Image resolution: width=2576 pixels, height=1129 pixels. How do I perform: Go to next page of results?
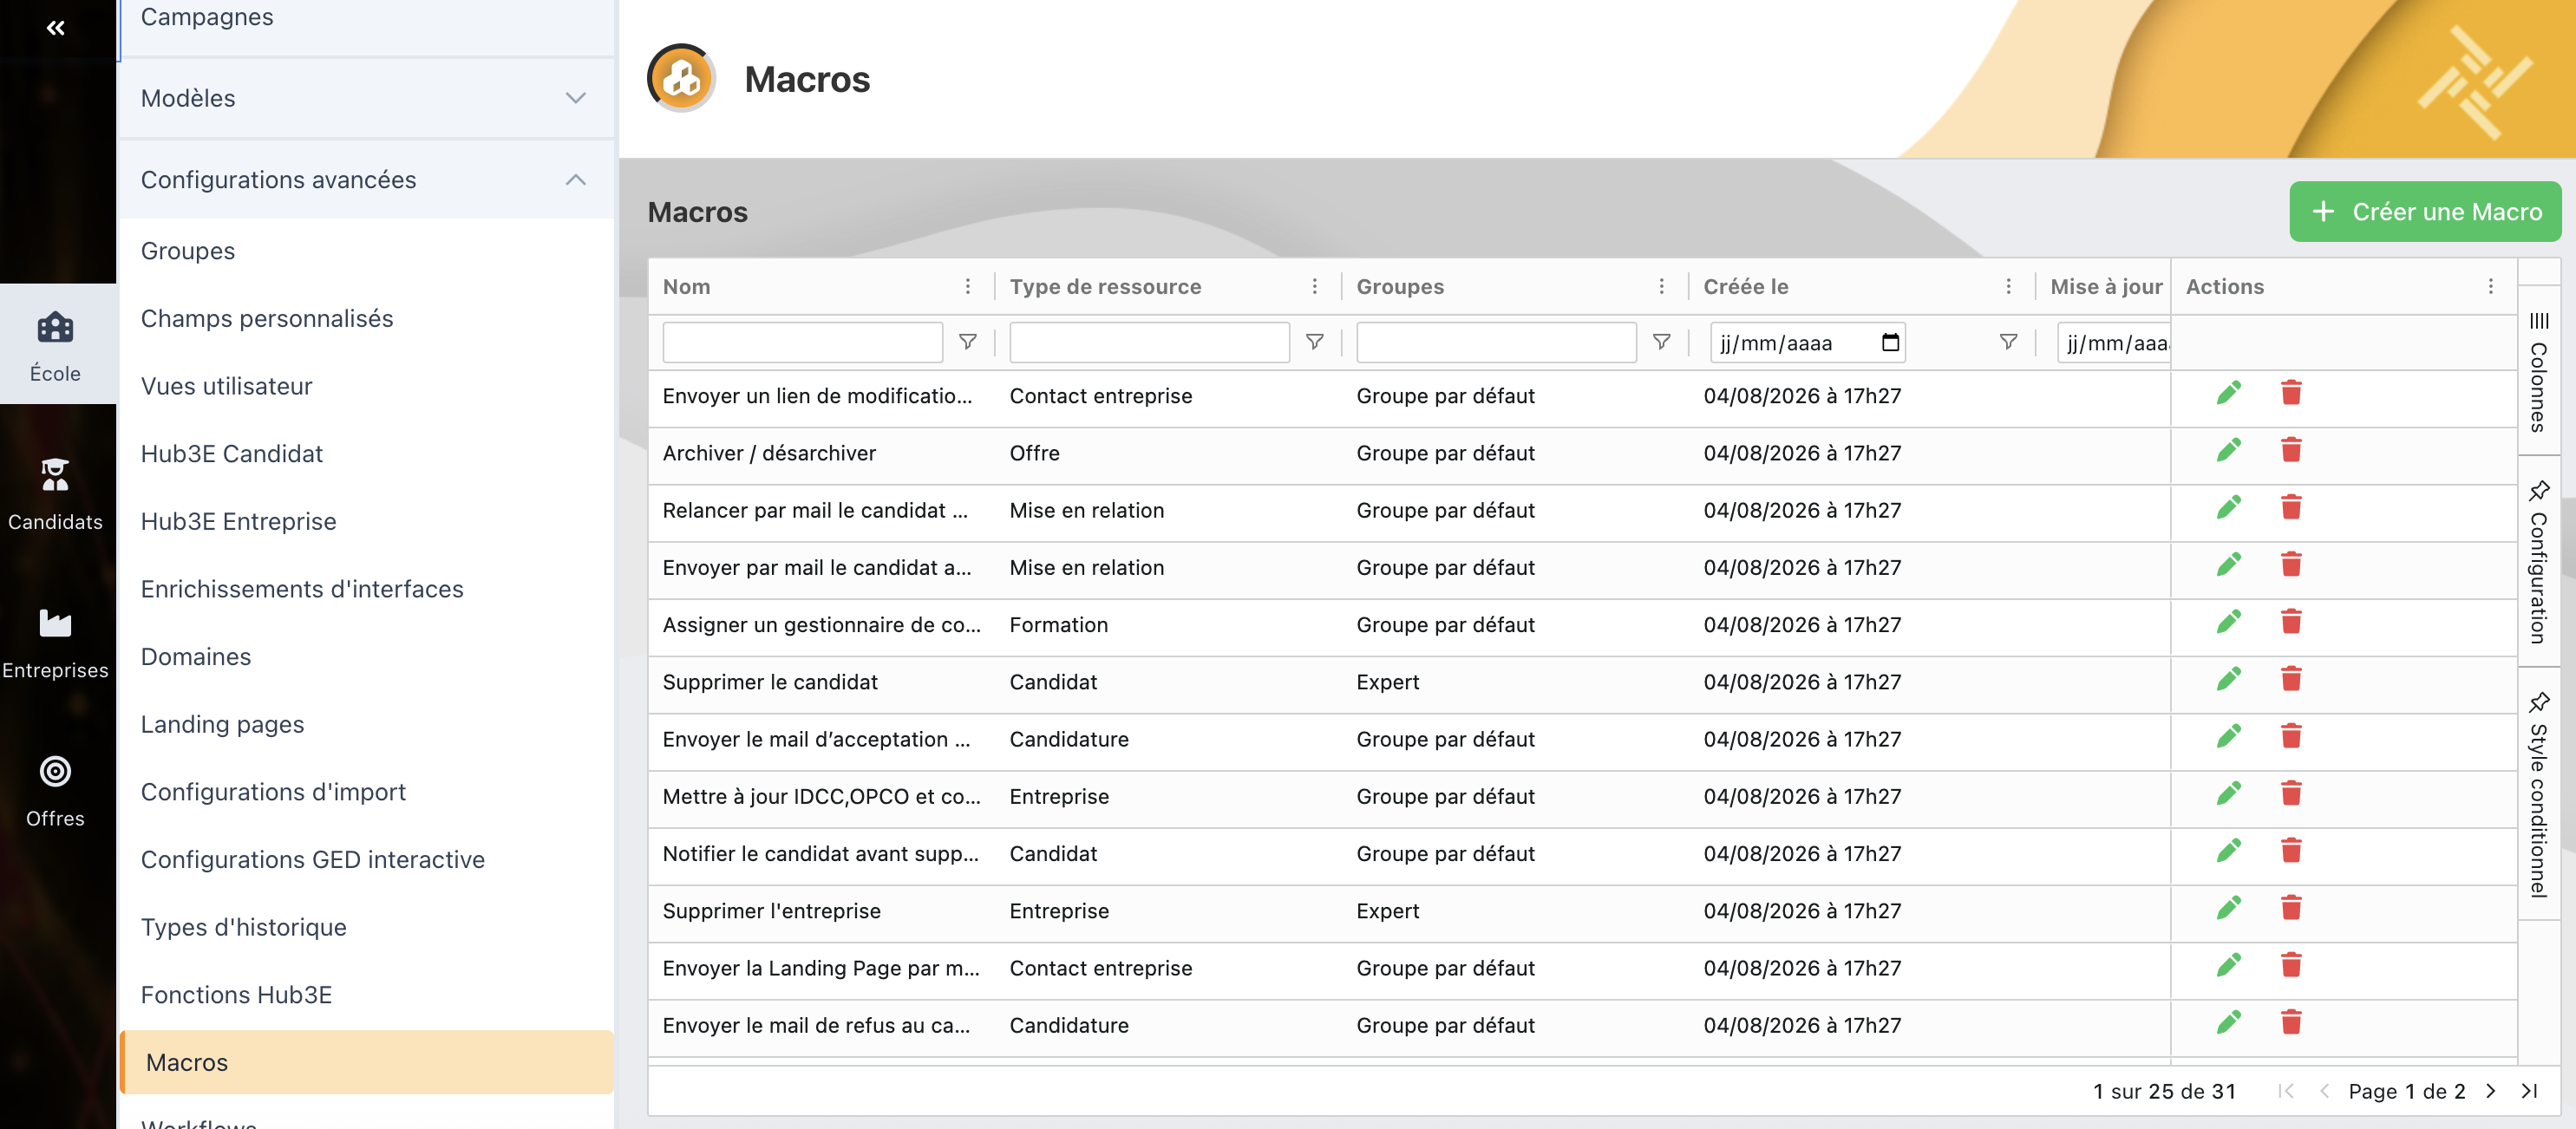[2491, 1091]
